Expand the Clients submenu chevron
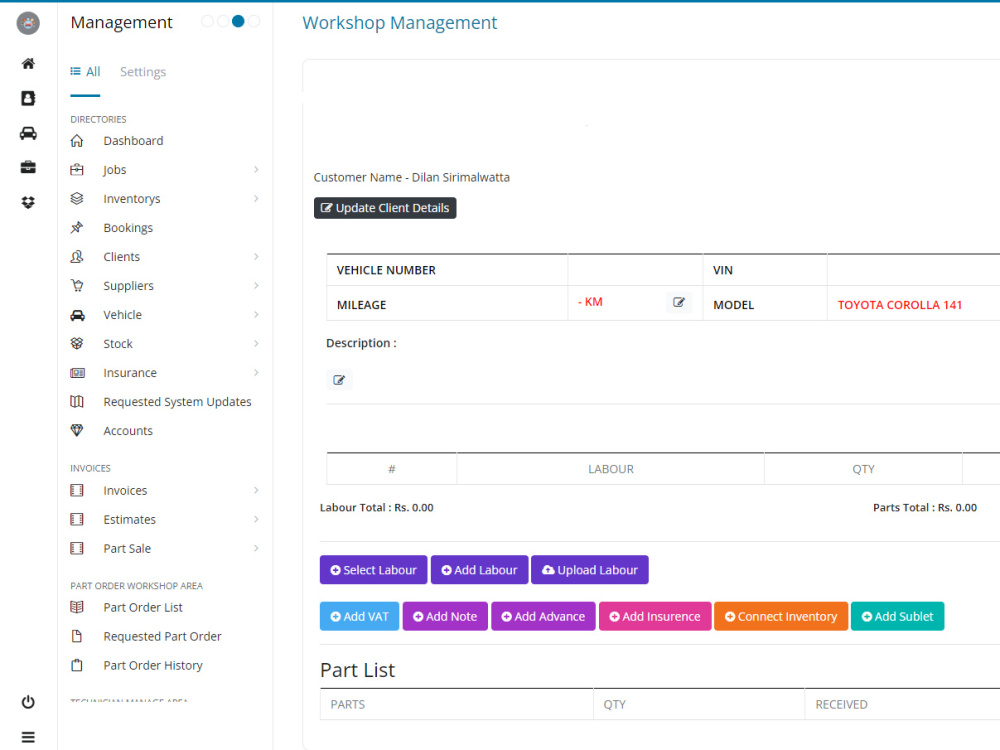 tap(256, 256)
